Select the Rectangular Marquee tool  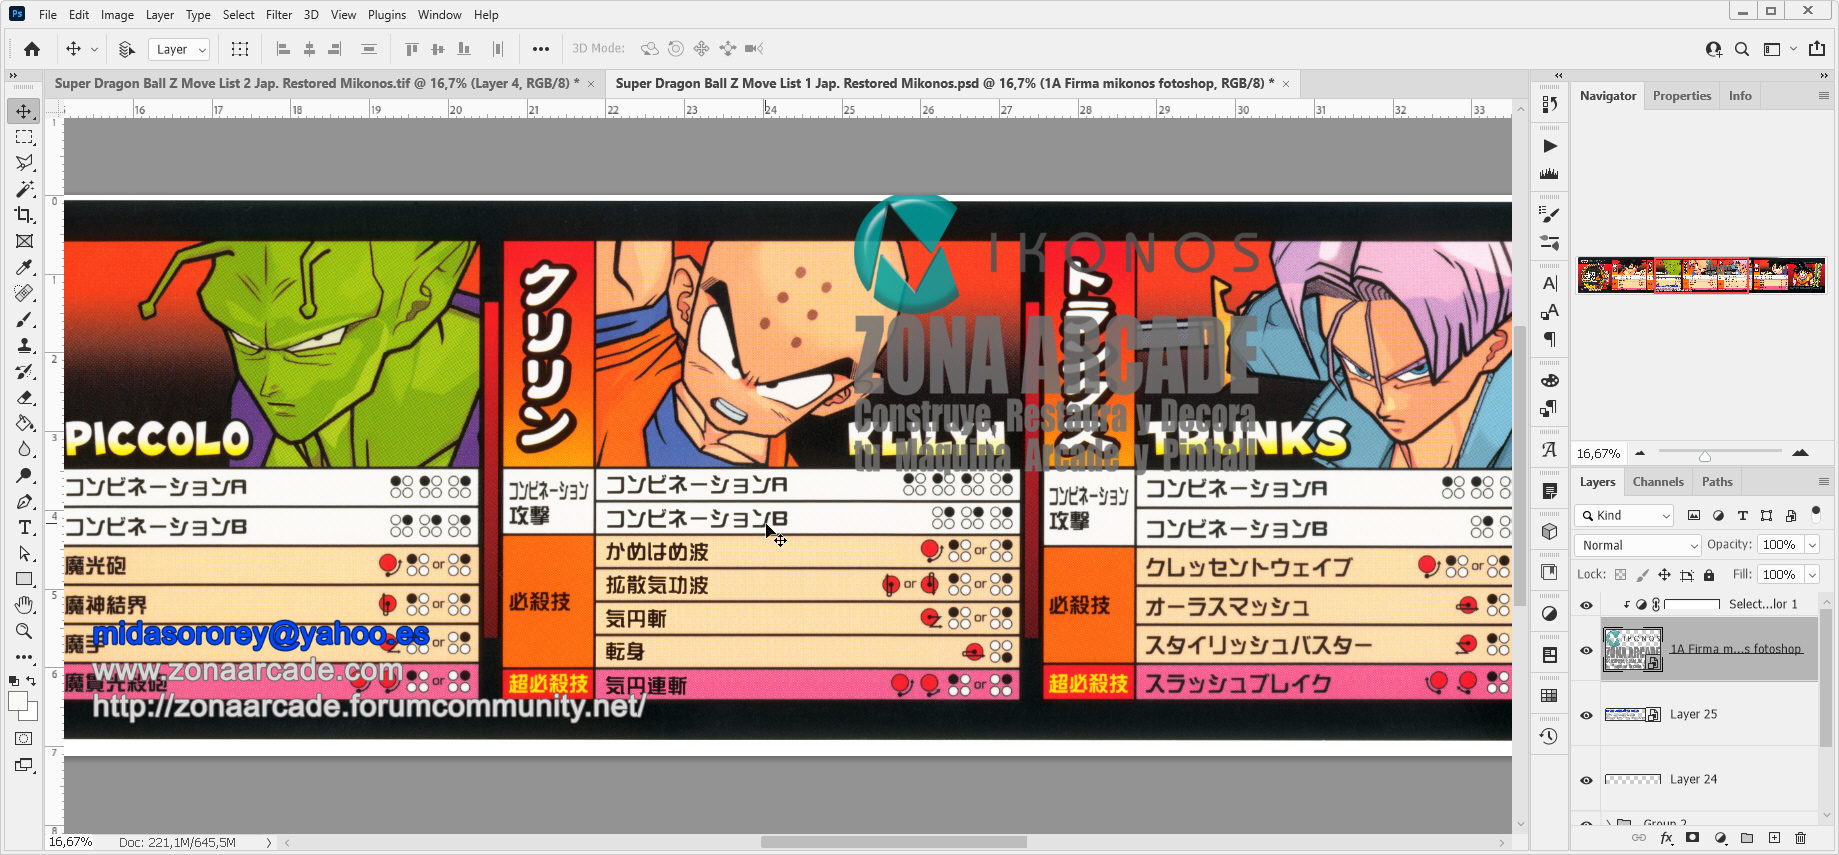pyautogui.click(x=24, y=137)
